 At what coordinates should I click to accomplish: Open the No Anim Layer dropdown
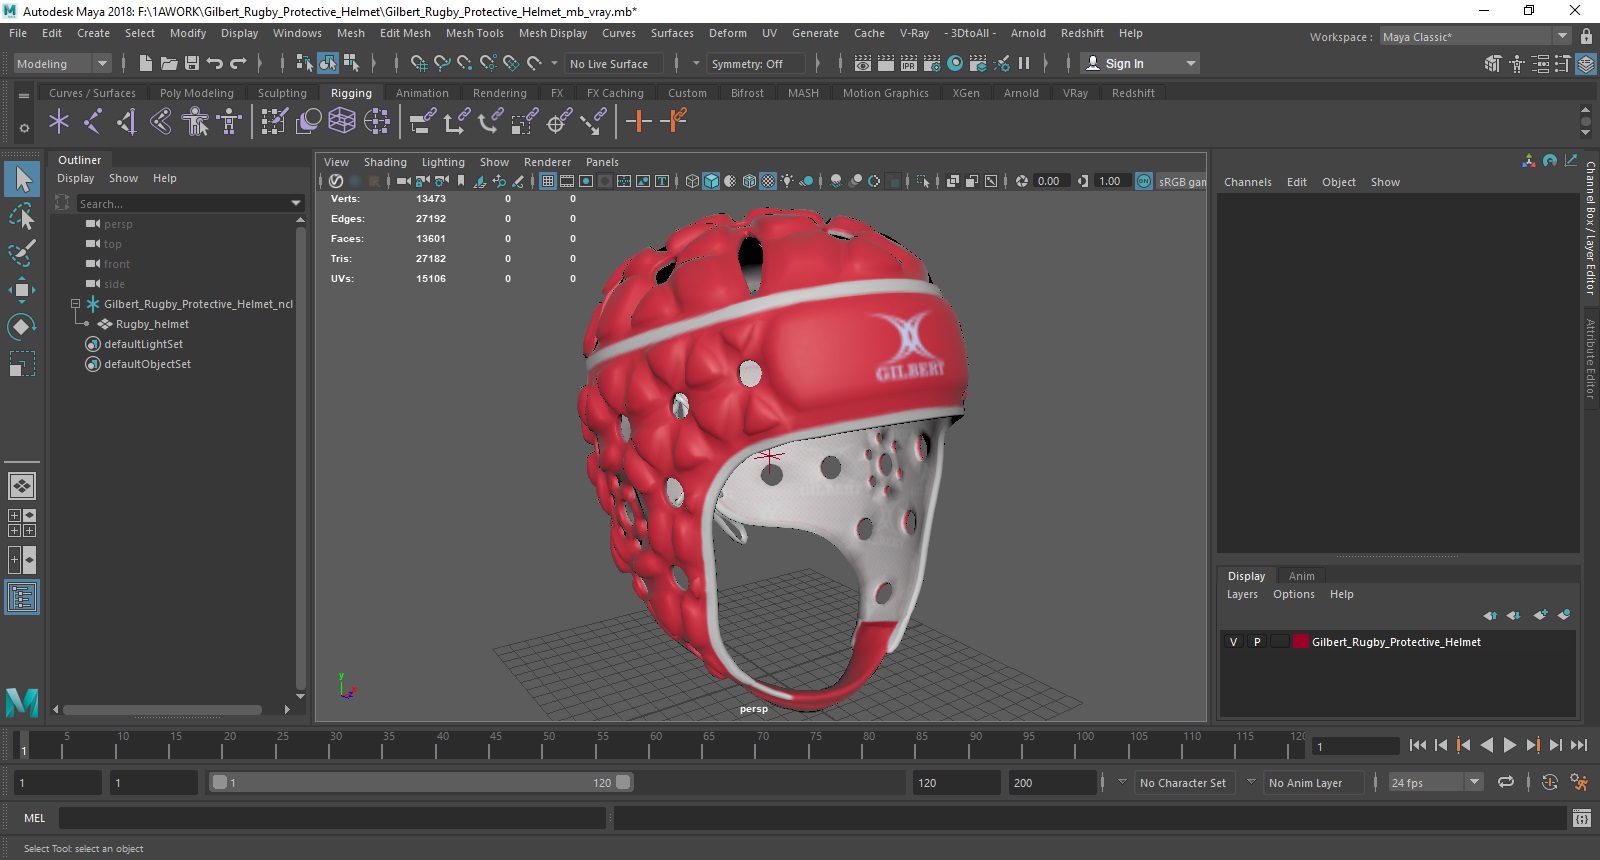click(1312, 782)
